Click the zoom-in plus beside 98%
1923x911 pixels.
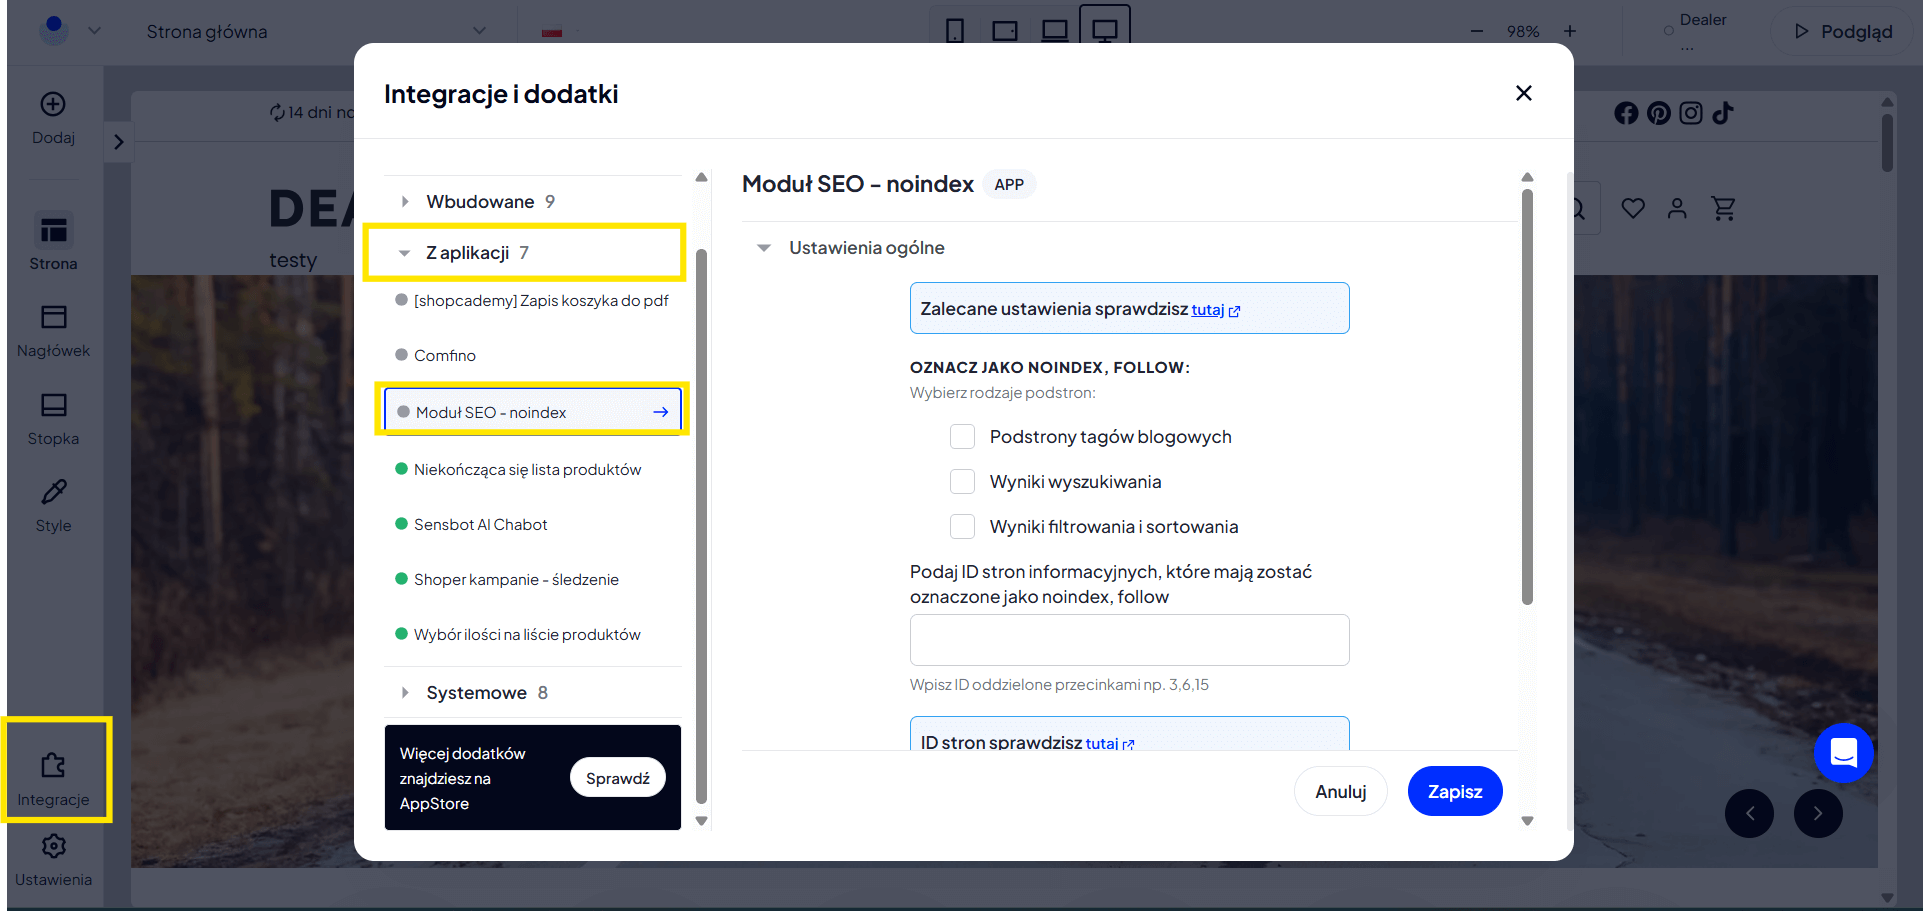[x=1570, y=31]
